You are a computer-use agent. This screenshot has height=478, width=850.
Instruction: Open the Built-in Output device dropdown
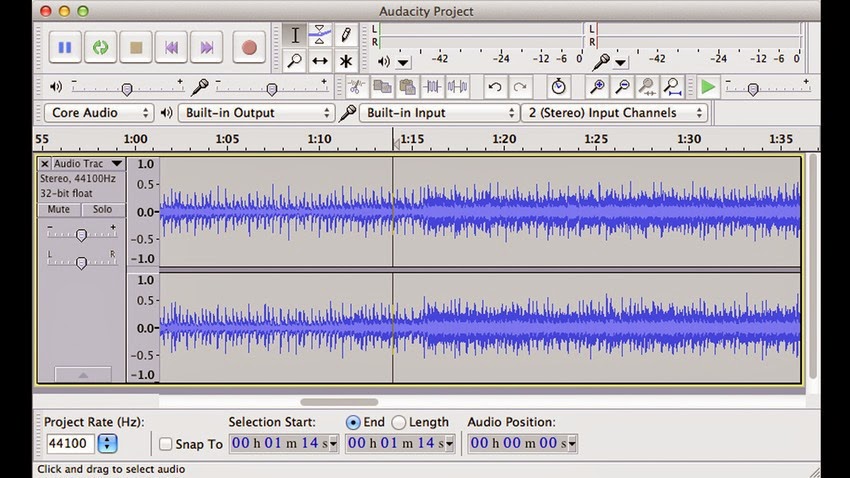[x=255, y=113]
